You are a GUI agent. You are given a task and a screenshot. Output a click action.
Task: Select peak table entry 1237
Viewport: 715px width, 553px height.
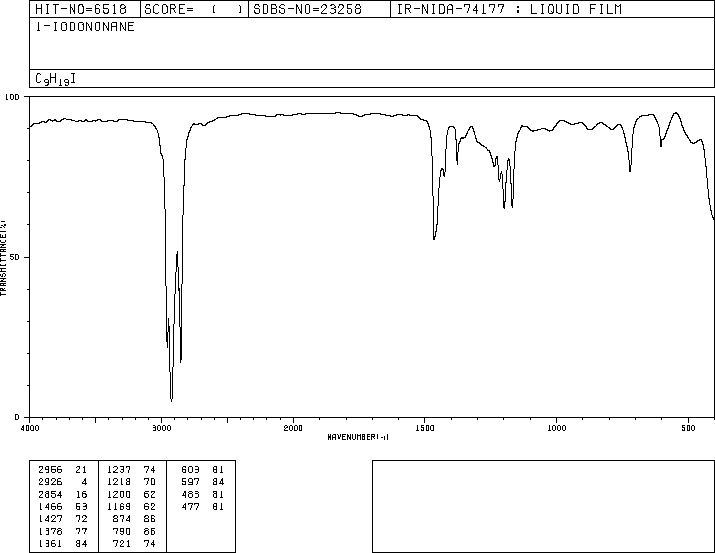tap(119, 470)
